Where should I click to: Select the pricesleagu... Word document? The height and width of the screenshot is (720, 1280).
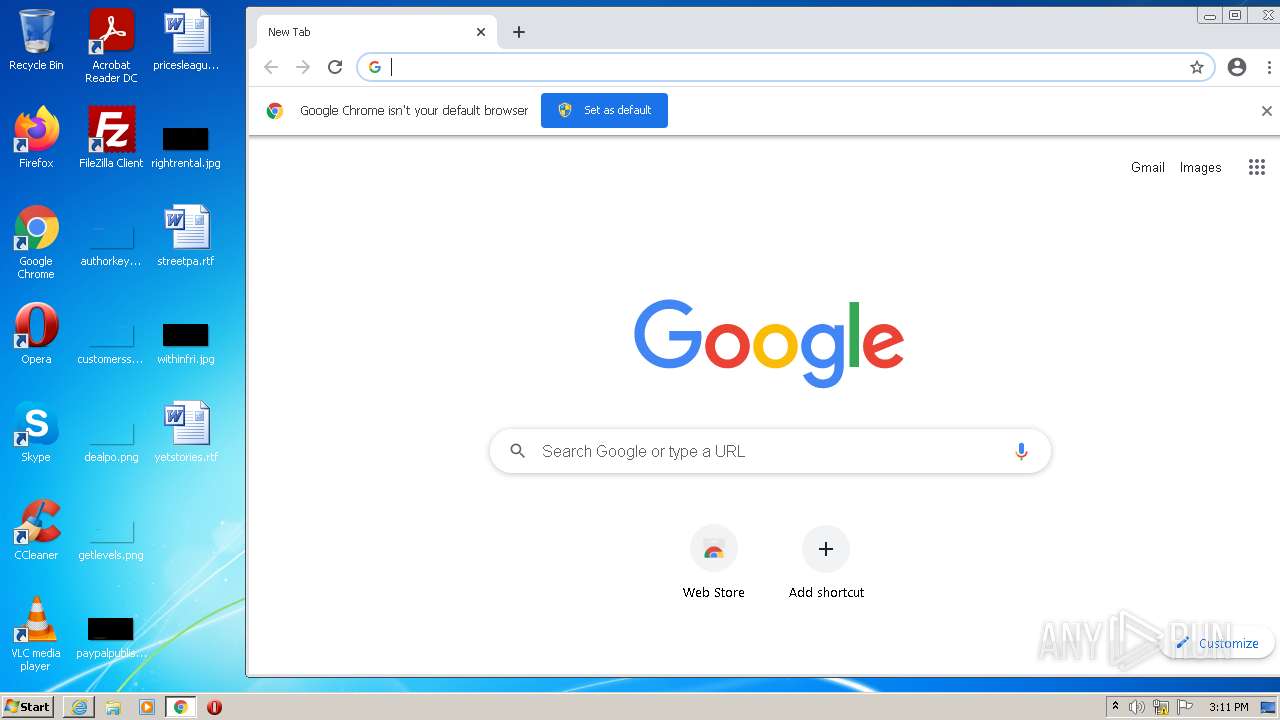186,41
